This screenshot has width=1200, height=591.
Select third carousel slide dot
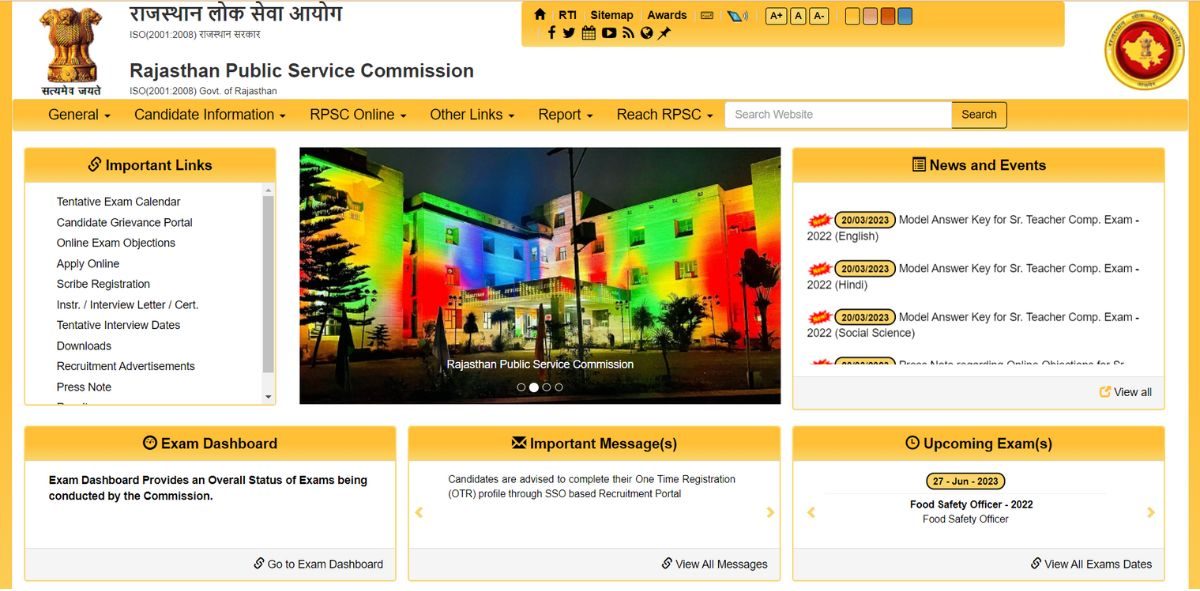pyautogui.click(x=546, y=387)
